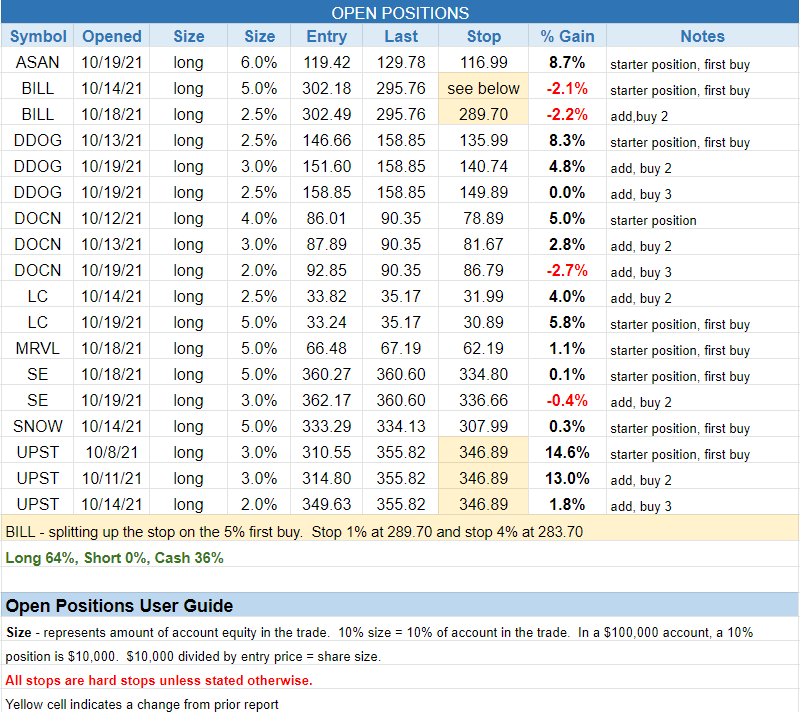Select LC entry price 33.24
The width and height of the screenshot is (800, 712).
327,322
